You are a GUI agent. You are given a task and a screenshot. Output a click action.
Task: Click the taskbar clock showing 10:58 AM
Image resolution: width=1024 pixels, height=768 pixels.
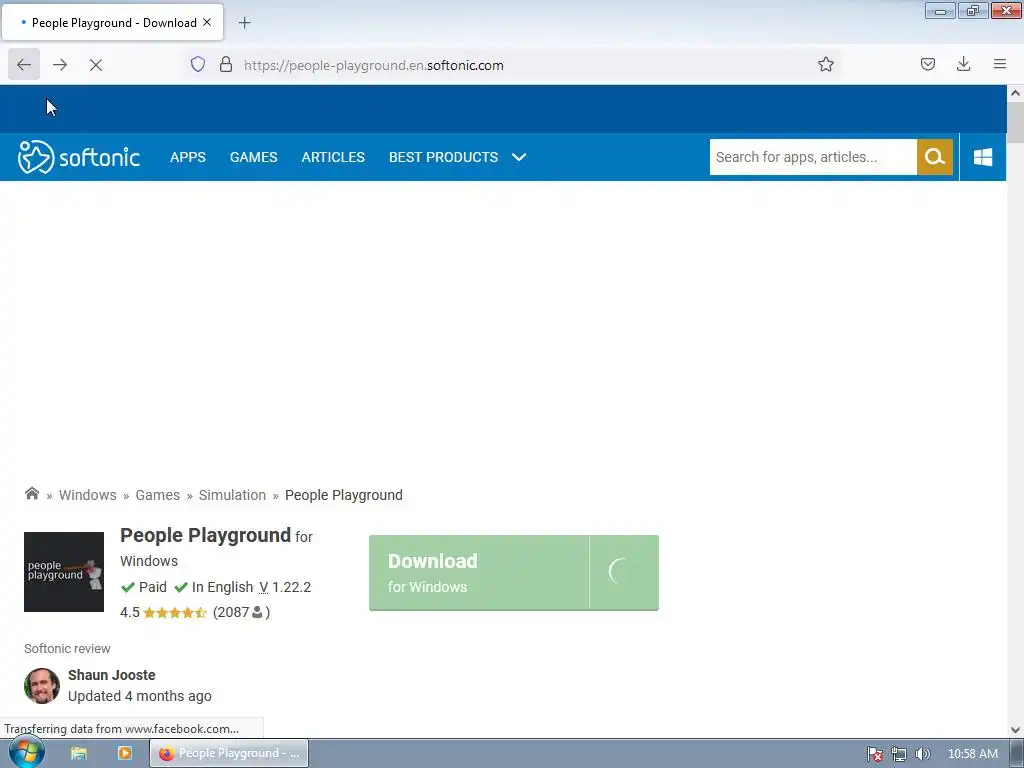click(x=972, y=754)
